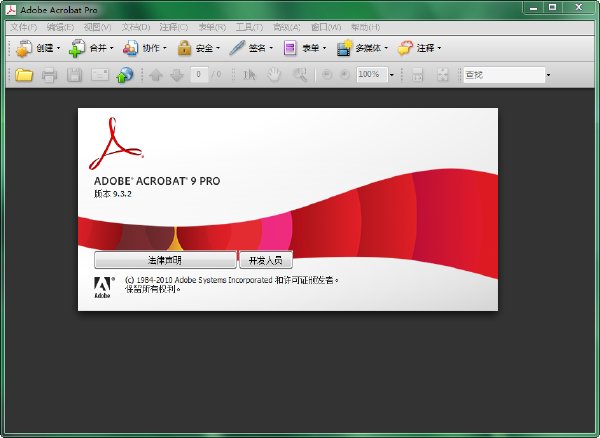Click the 查找 search field
Image resolution: width=600 pixels, height=438 pixels.
pyautogui.click(x=504, y=75)
